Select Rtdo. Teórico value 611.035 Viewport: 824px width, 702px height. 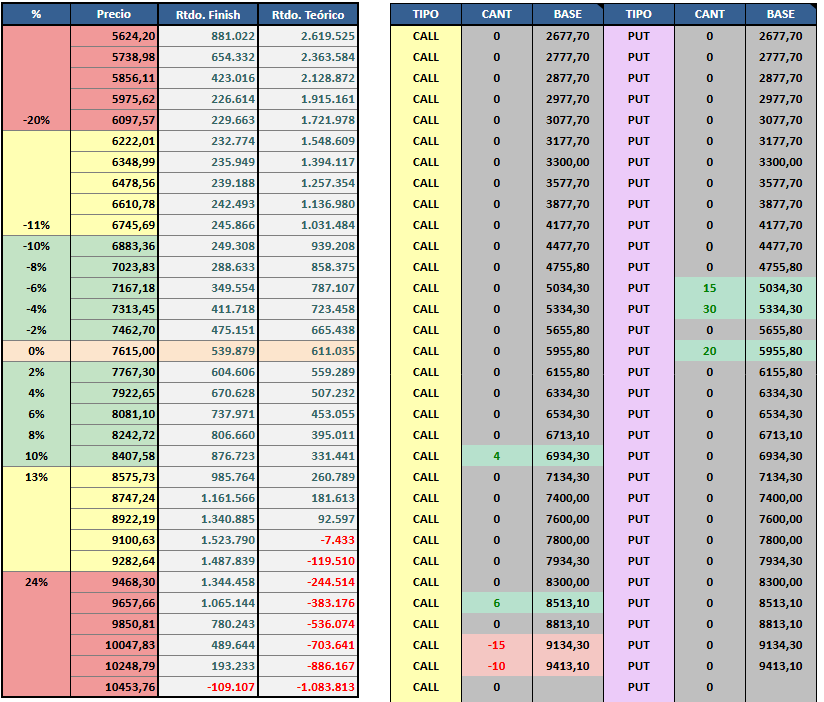pyautogui.click(x=308, y=351)
